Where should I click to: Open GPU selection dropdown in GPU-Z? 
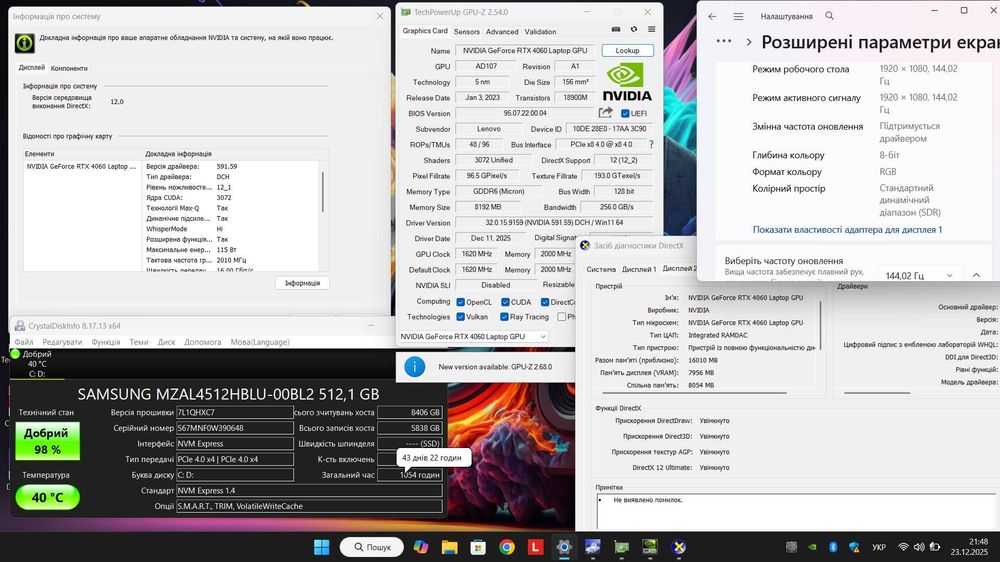click(473, 336)
